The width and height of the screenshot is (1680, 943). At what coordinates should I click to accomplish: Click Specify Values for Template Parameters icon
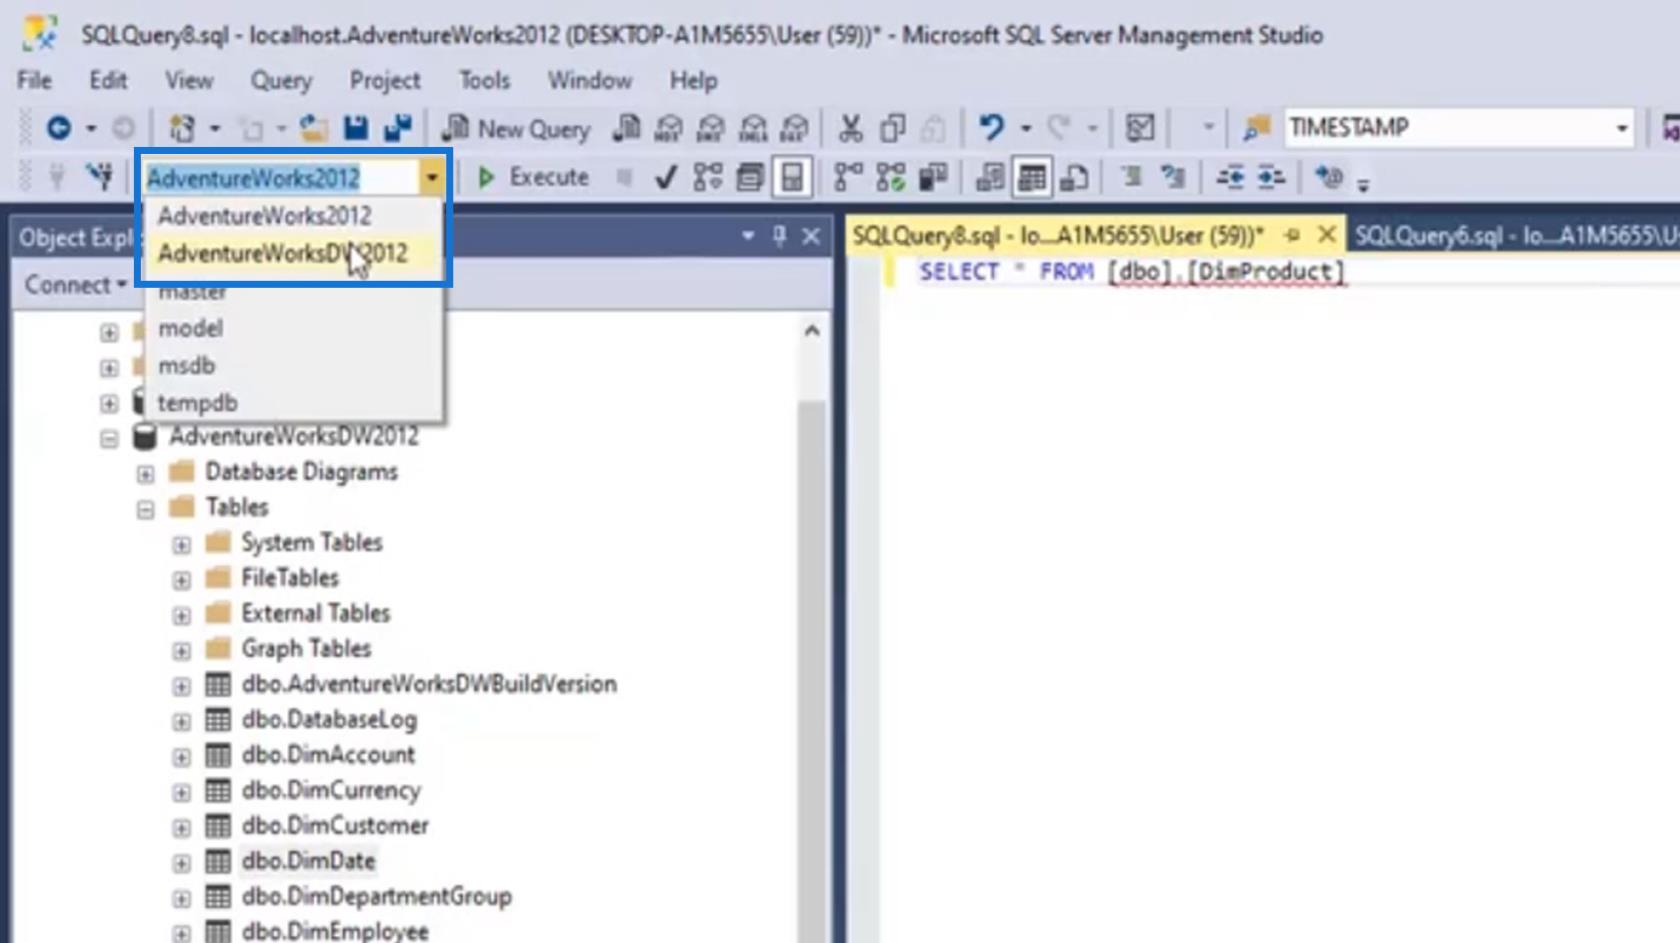click(x=1329, y=178)
